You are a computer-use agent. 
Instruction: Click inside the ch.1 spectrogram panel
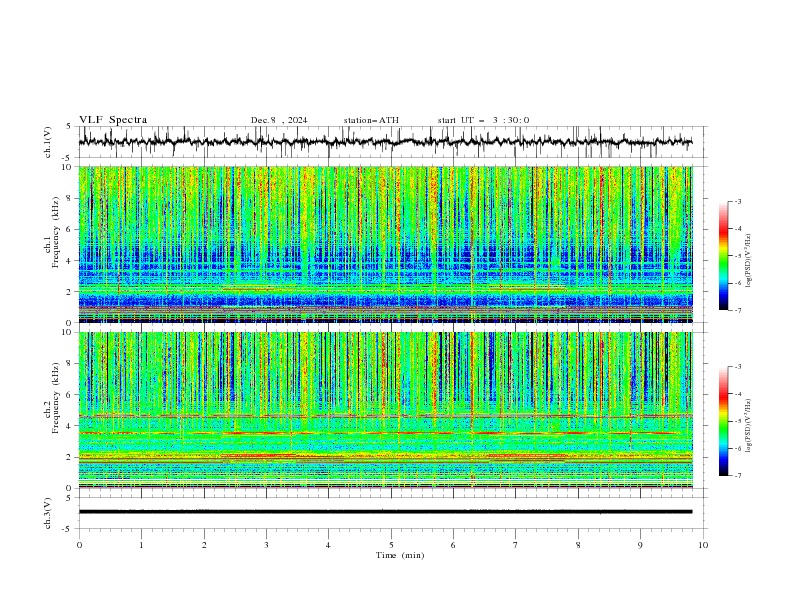click(x=385, y=244)
